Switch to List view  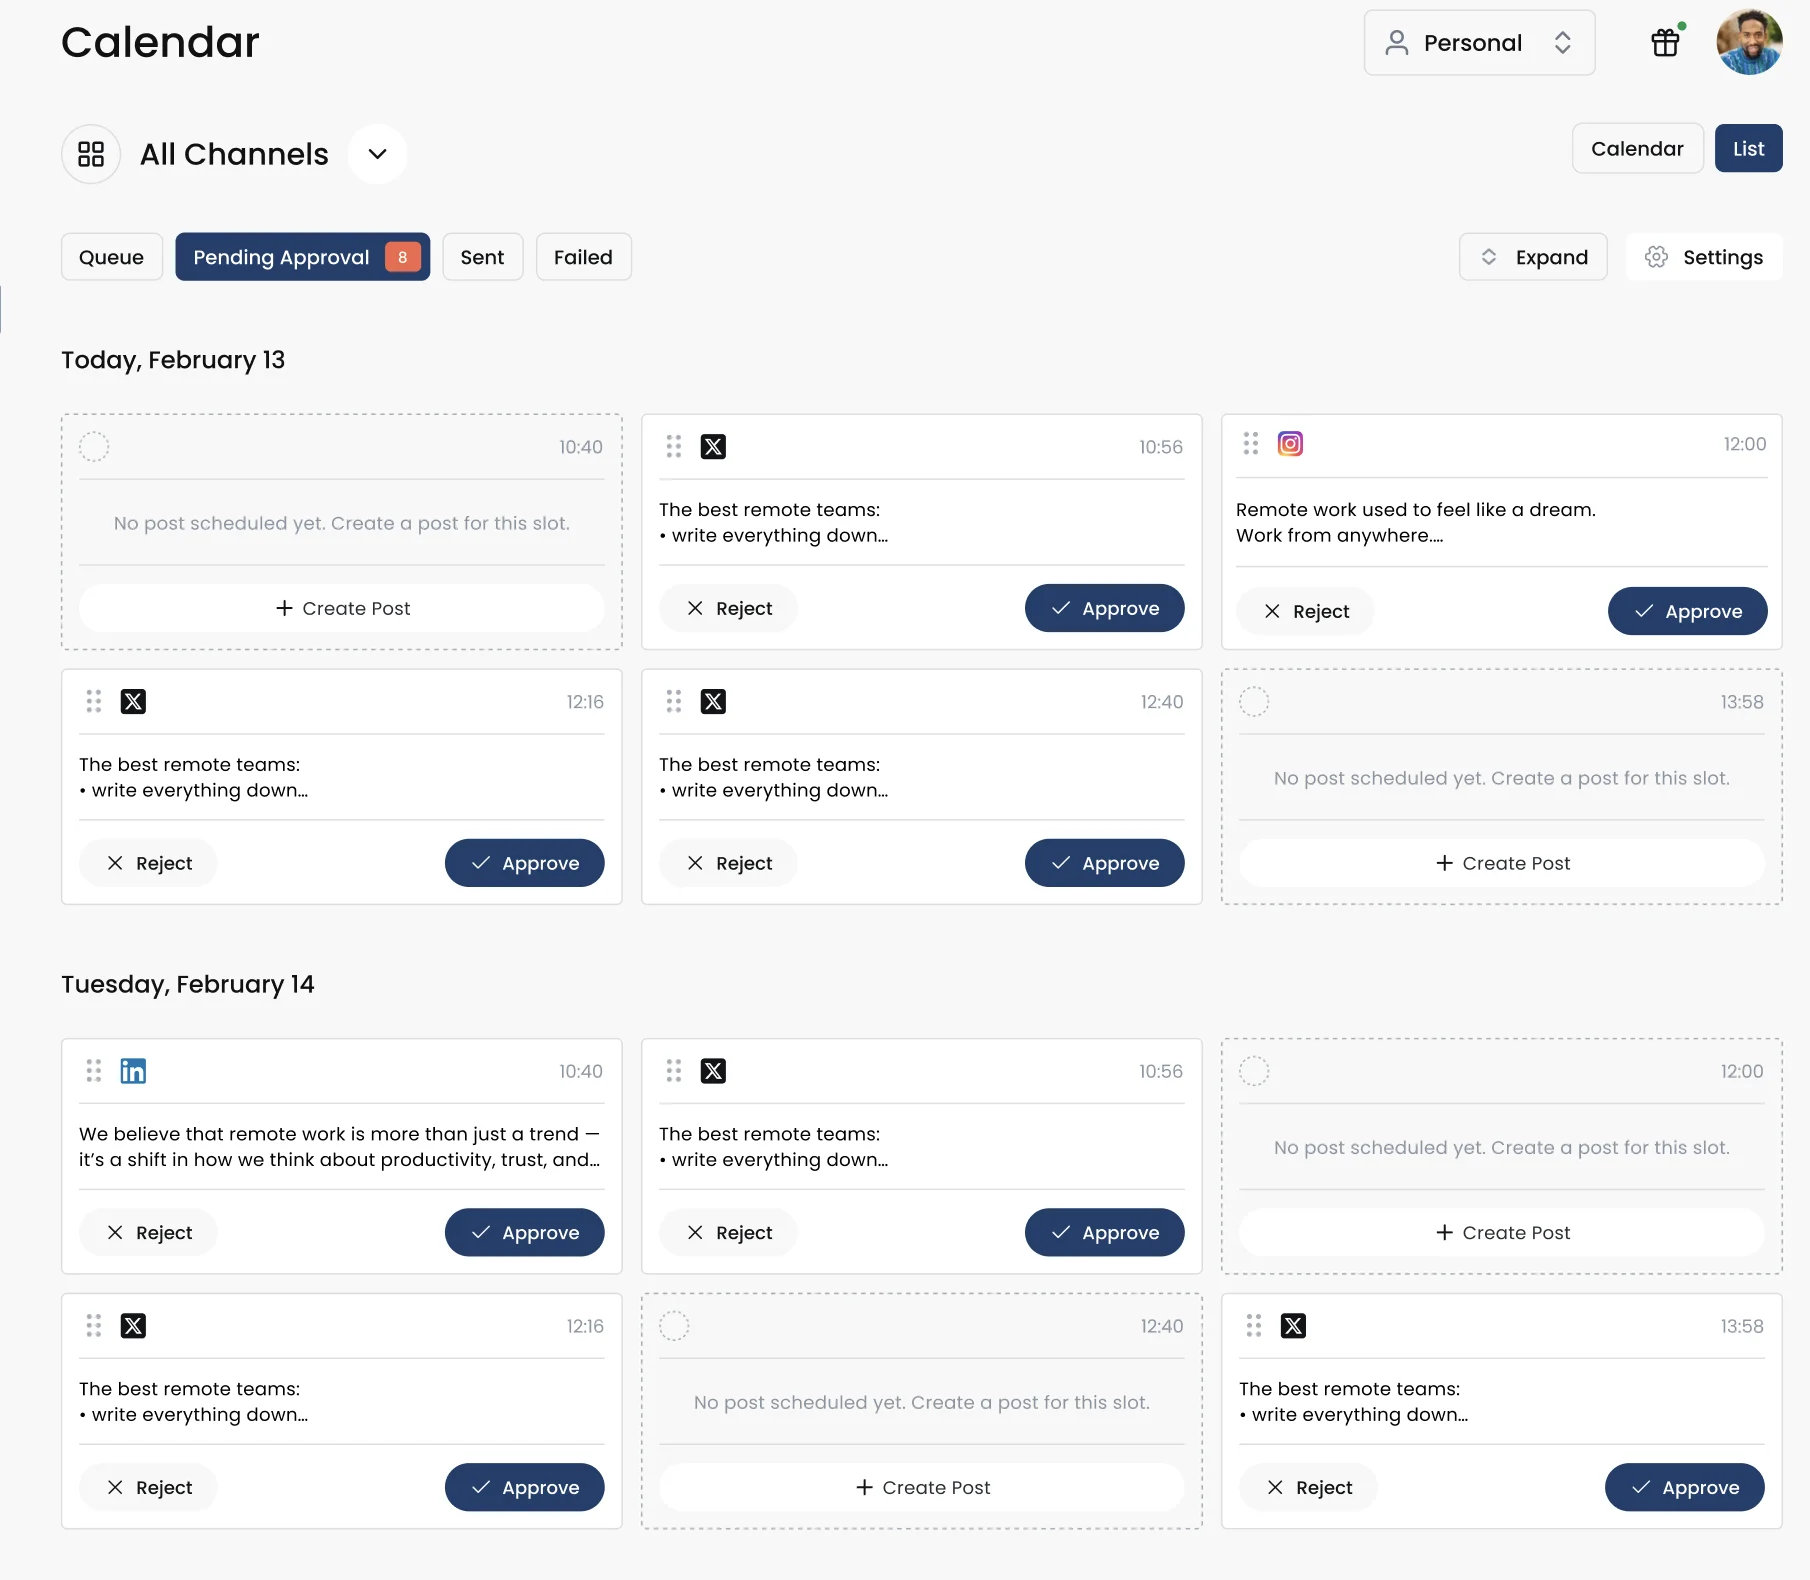1748,148
